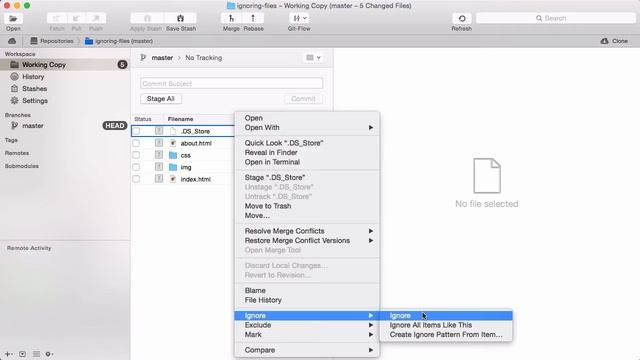Click the Stage All button
640x360 pixels.
[x=161, y=99]
